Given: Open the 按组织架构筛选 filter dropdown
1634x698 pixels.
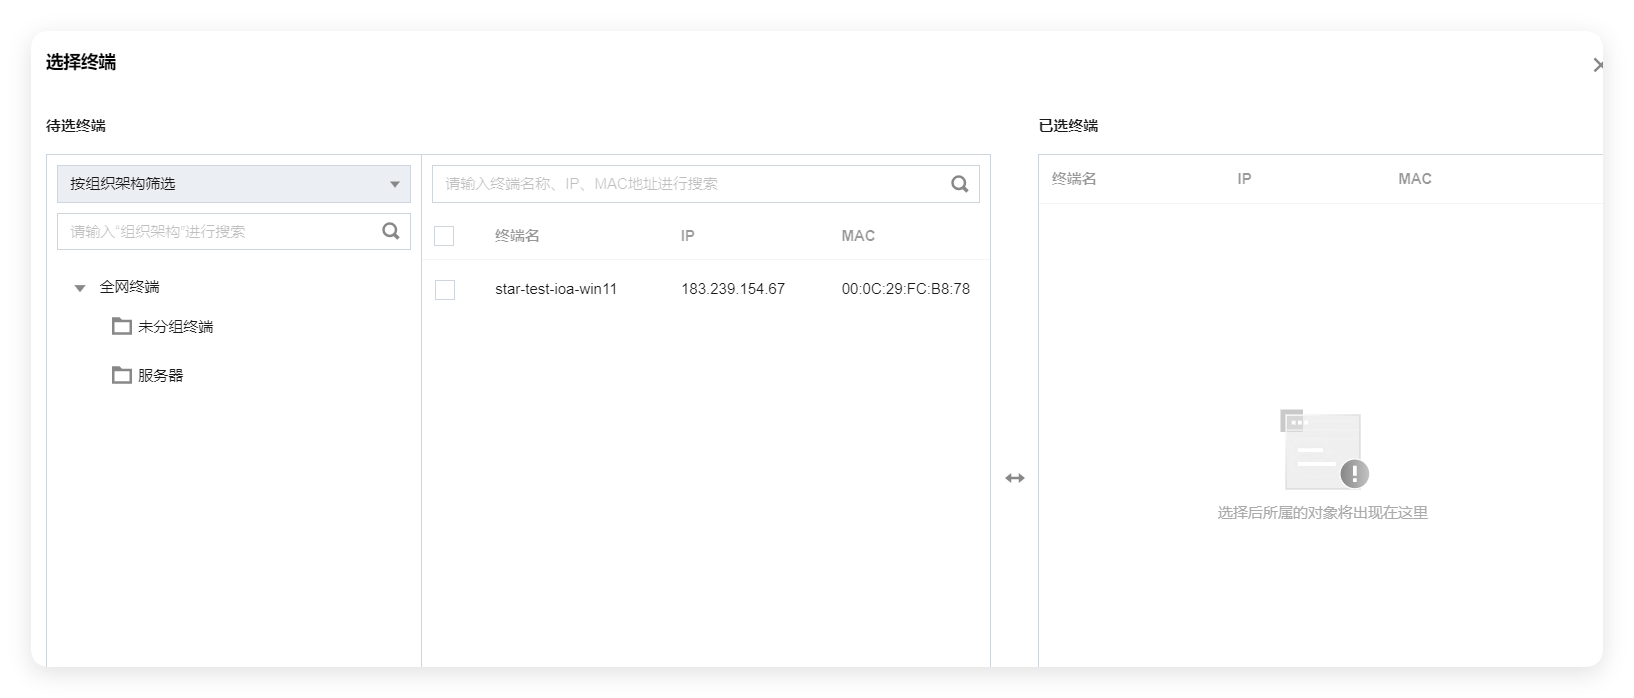Looking at the screenshot, I should tap(233, 184).
